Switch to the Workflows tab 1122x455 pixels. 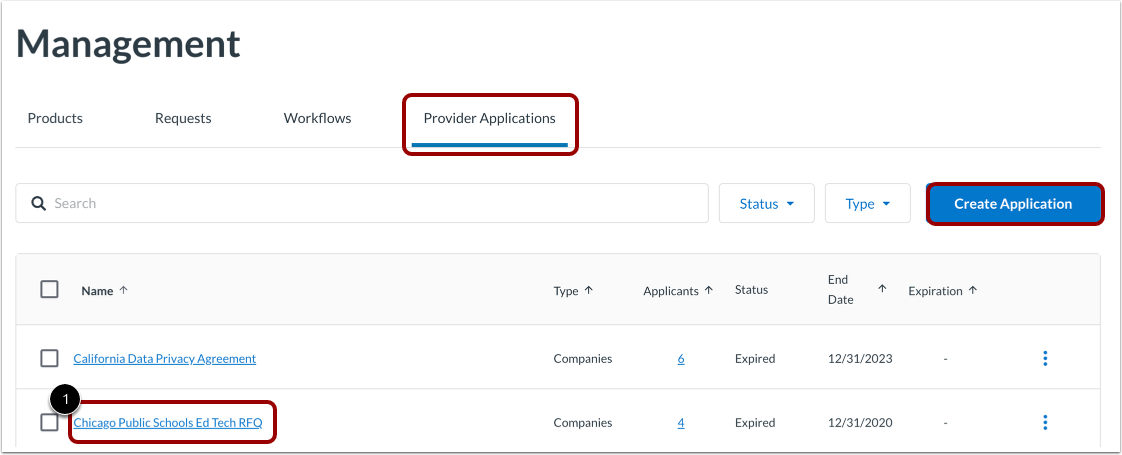click(318, 119)
